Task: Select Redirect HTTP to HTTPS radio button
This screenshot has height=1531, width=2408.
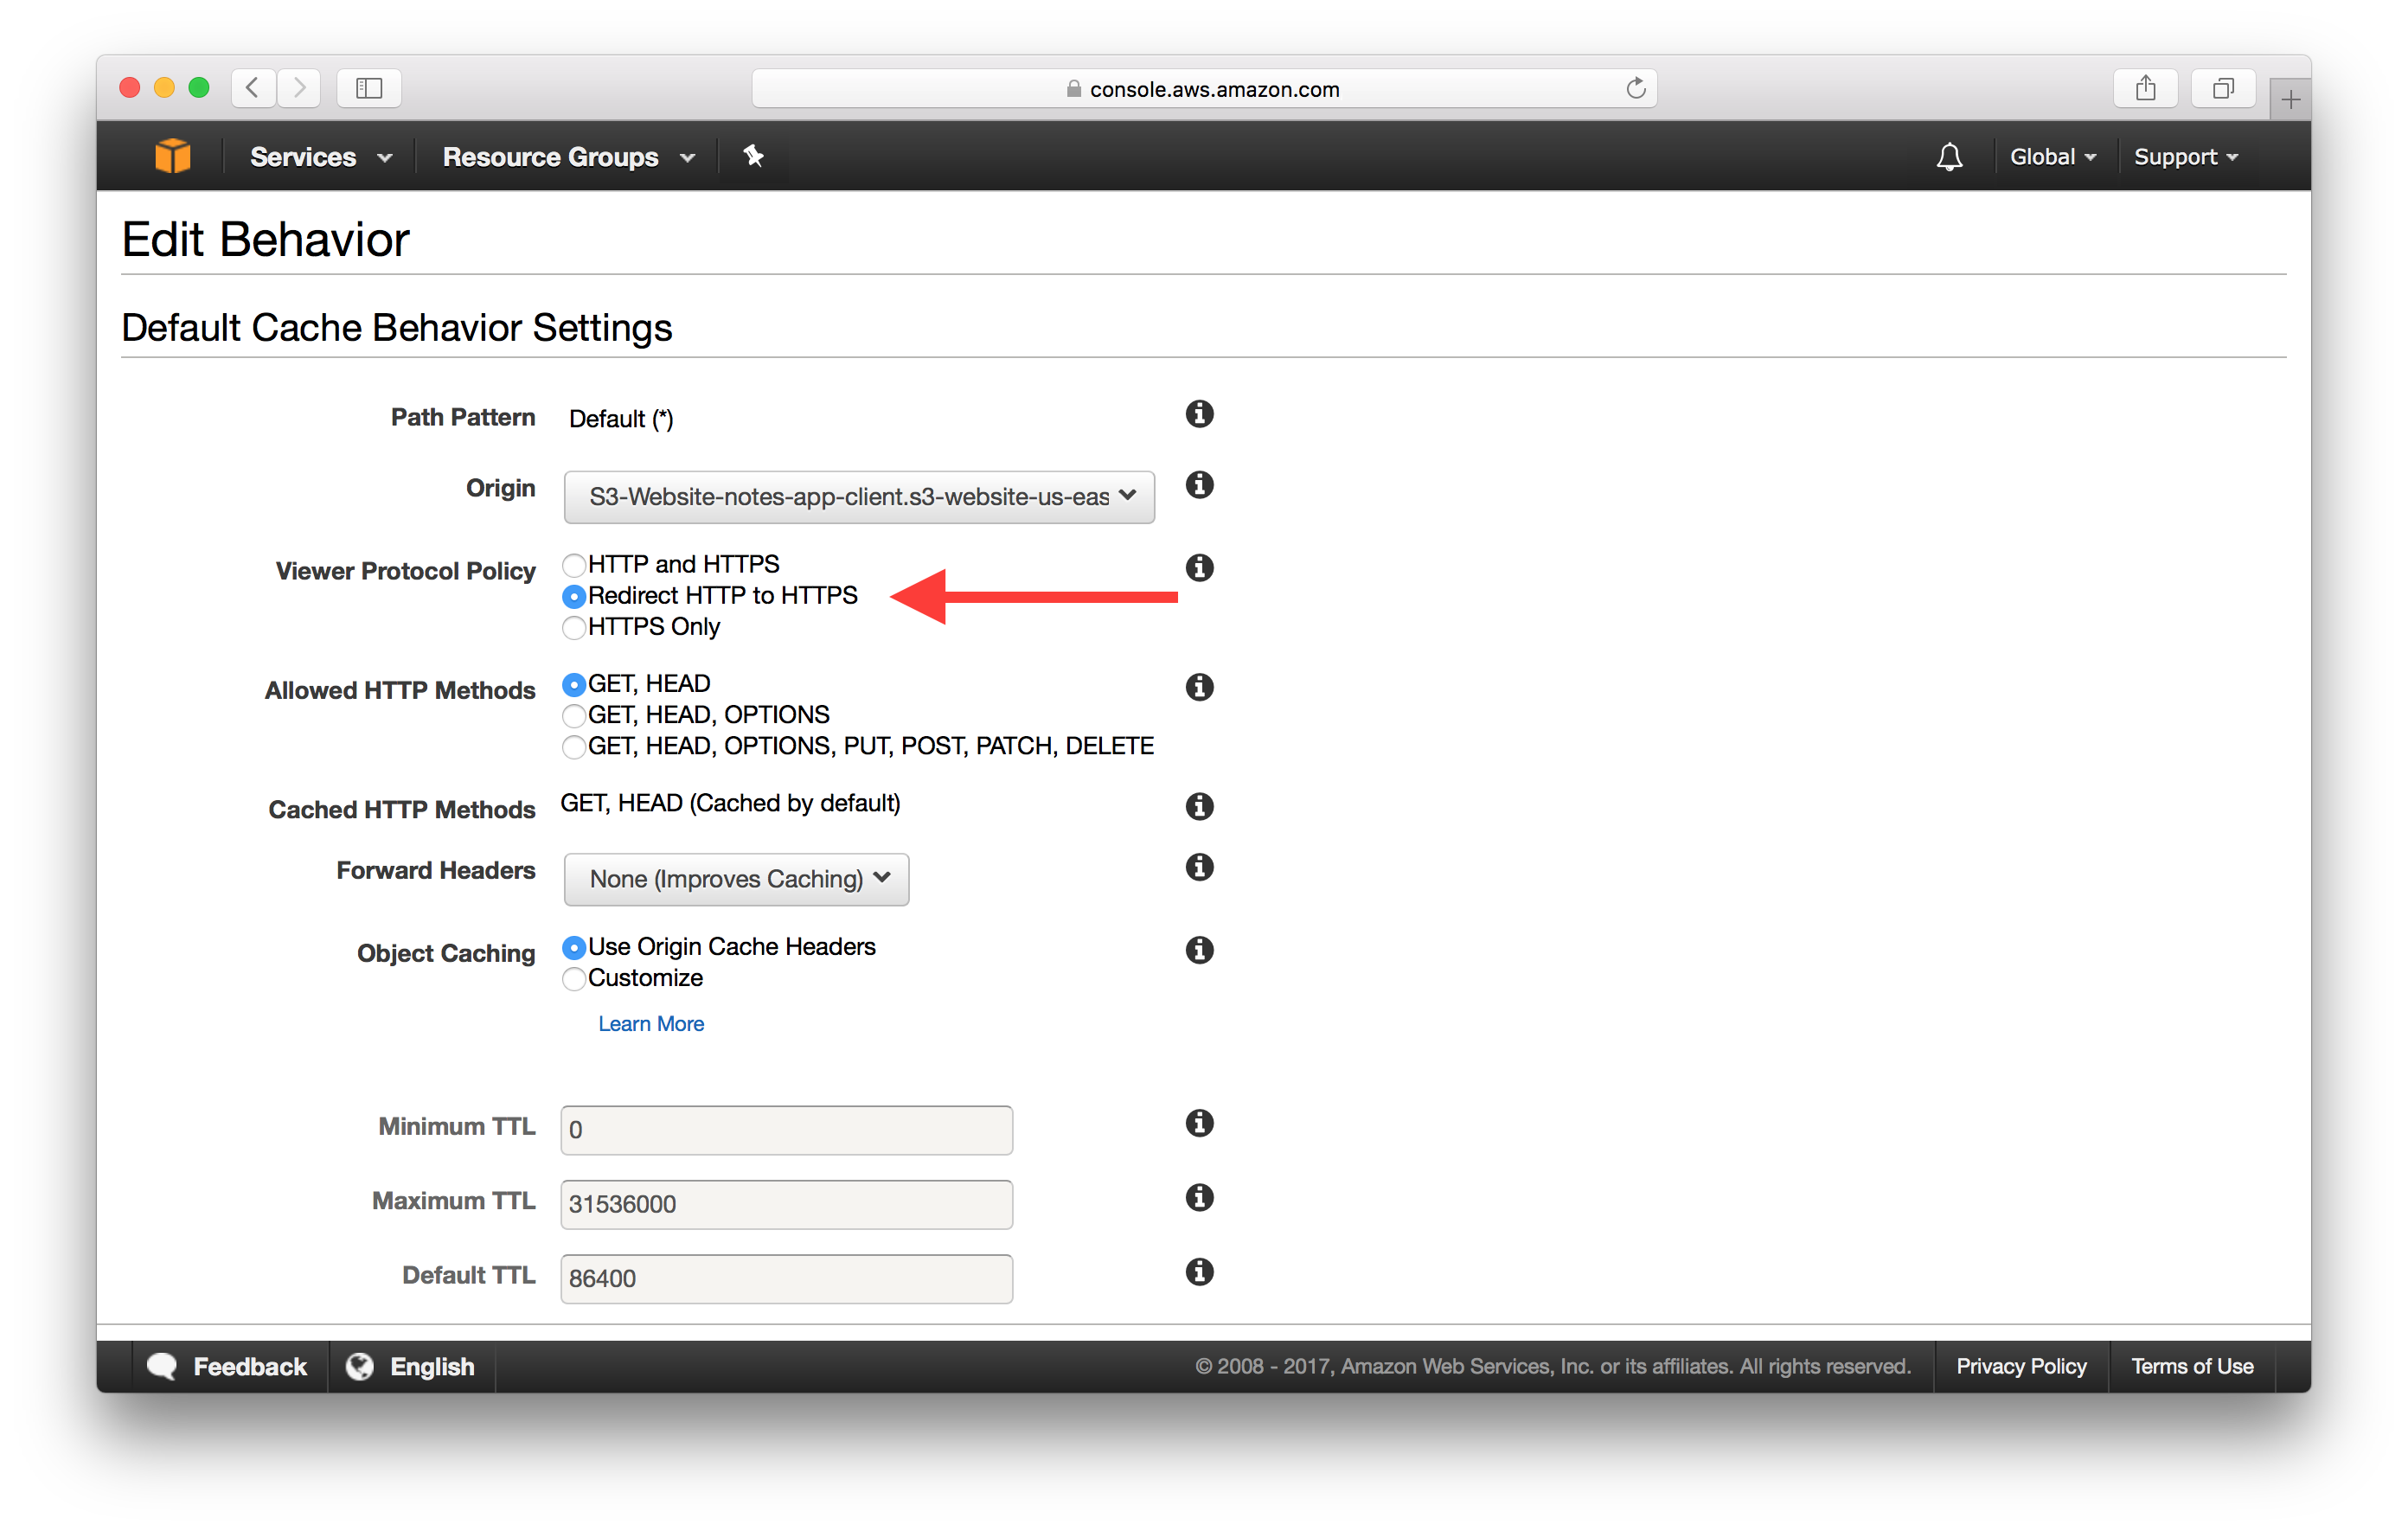Action: pos(573,595)
